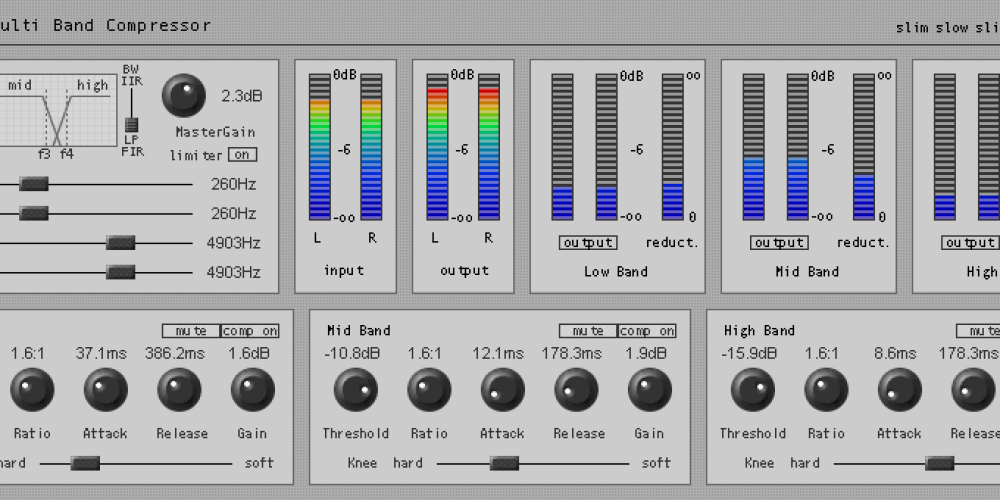Click the Mid Band Ratio knob
Image resolution: width=1000 pixels, height=500 pixels.
click(429, 390)
